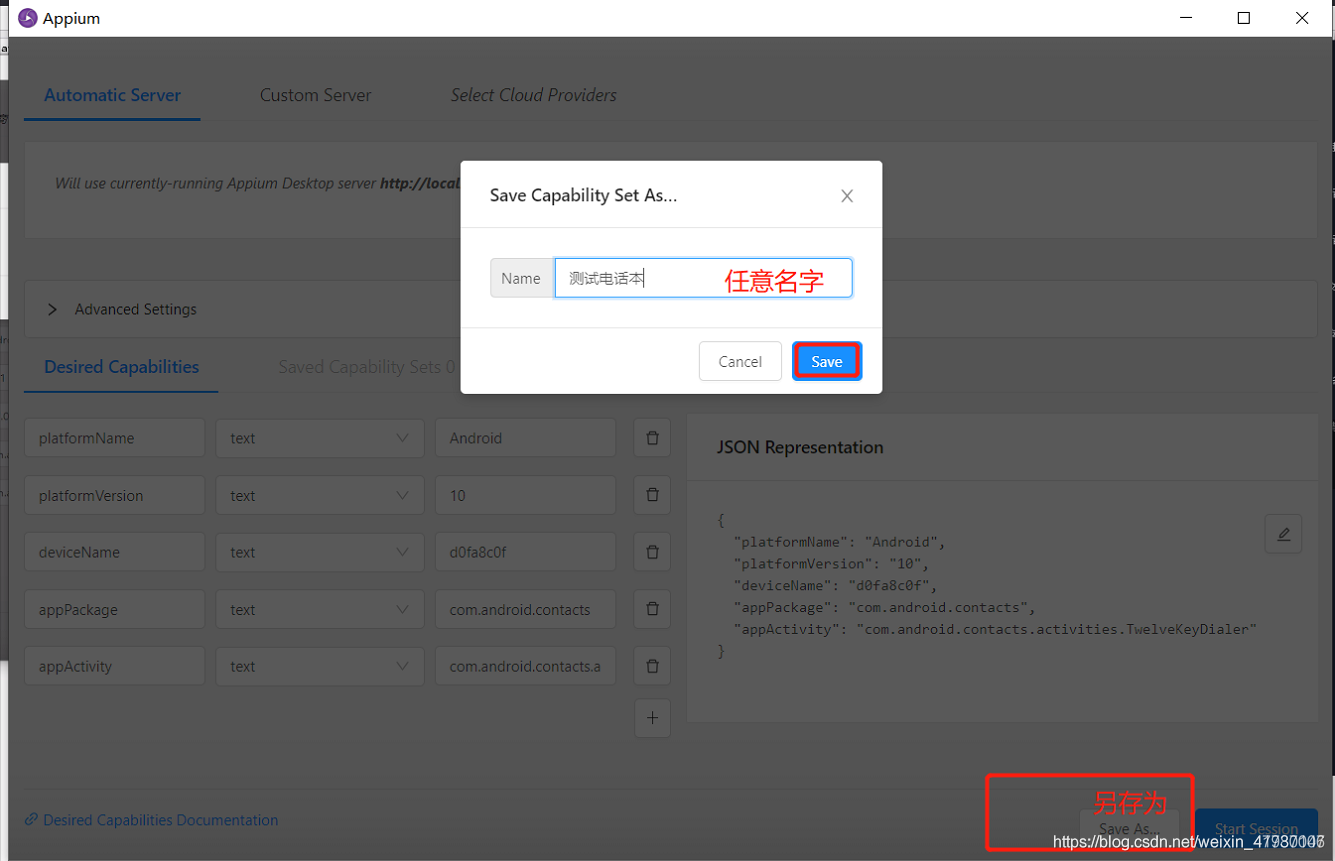
Task: Click the Start Session button
Action: 1256,829
